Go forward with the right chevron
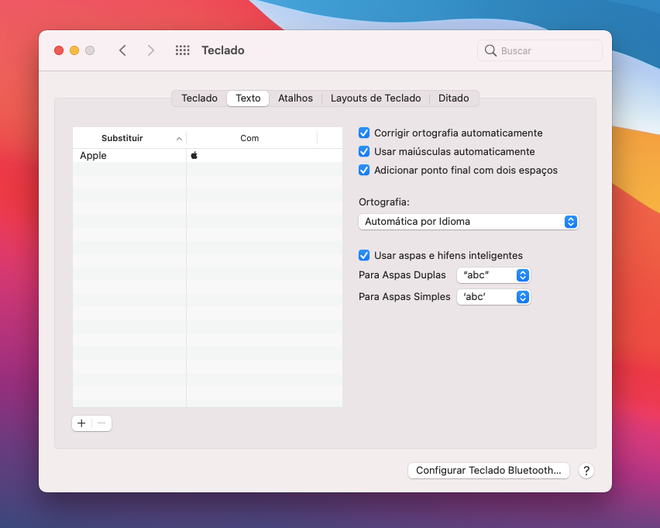The width and height of the screenshot is (660, 528). [151, 51]
